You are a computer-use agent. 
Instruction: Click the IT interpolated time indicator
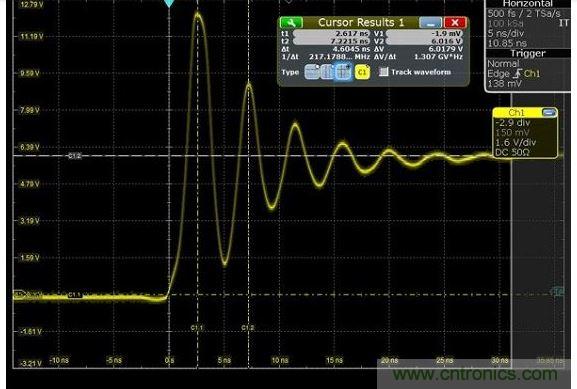[563, 23]
